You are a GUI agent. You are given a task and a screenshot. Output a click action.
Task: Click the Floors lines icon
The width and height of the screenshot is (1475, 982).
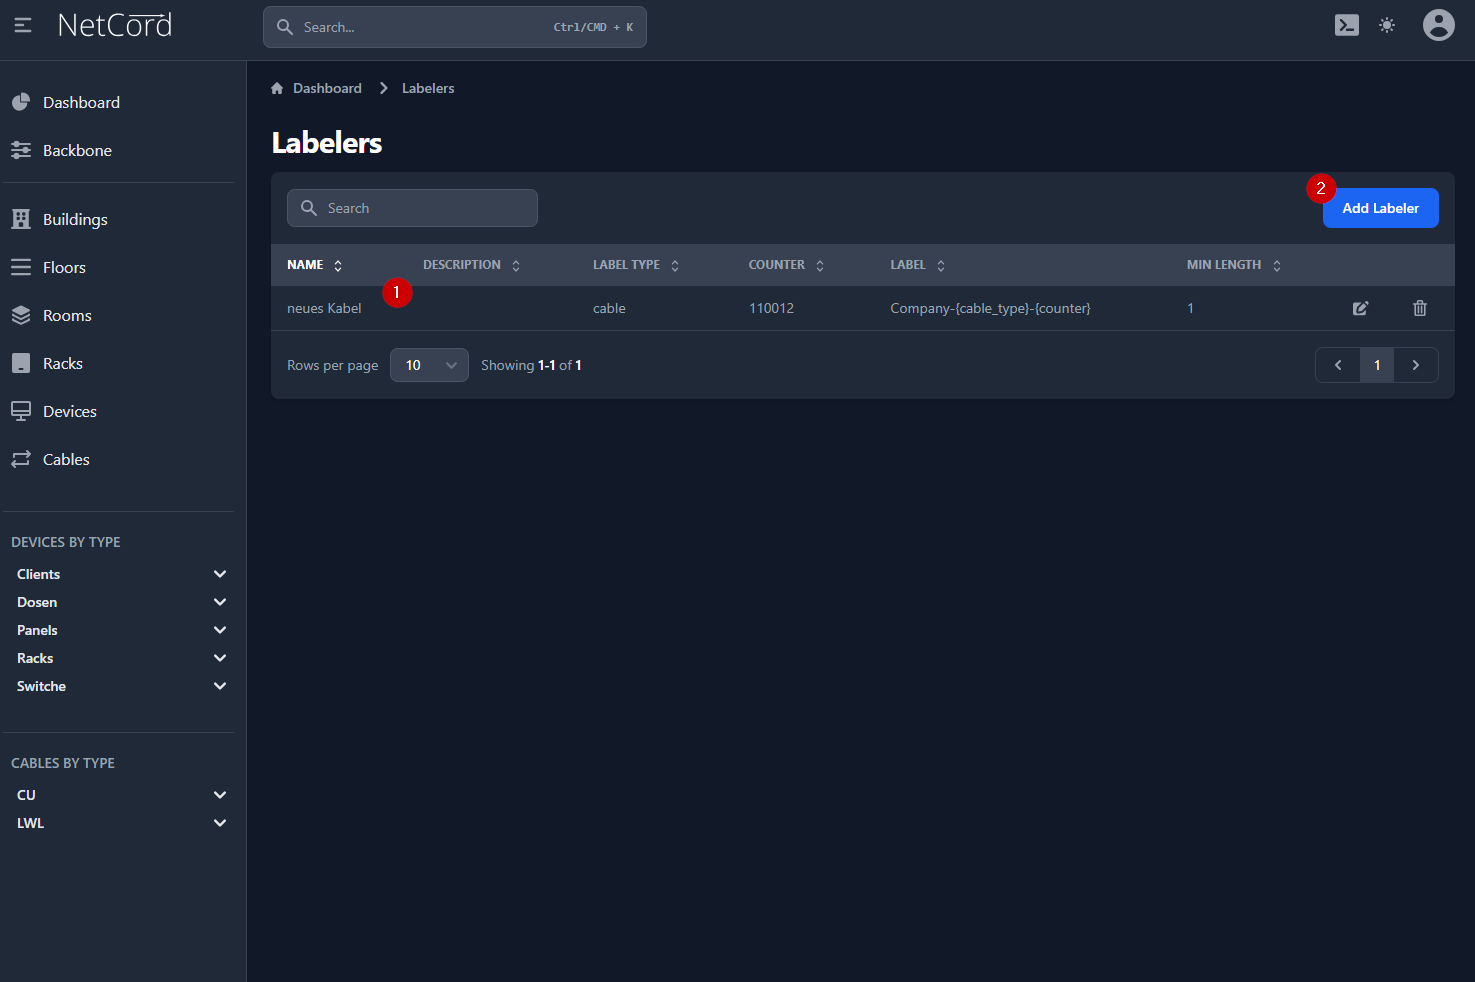[21, 267]
